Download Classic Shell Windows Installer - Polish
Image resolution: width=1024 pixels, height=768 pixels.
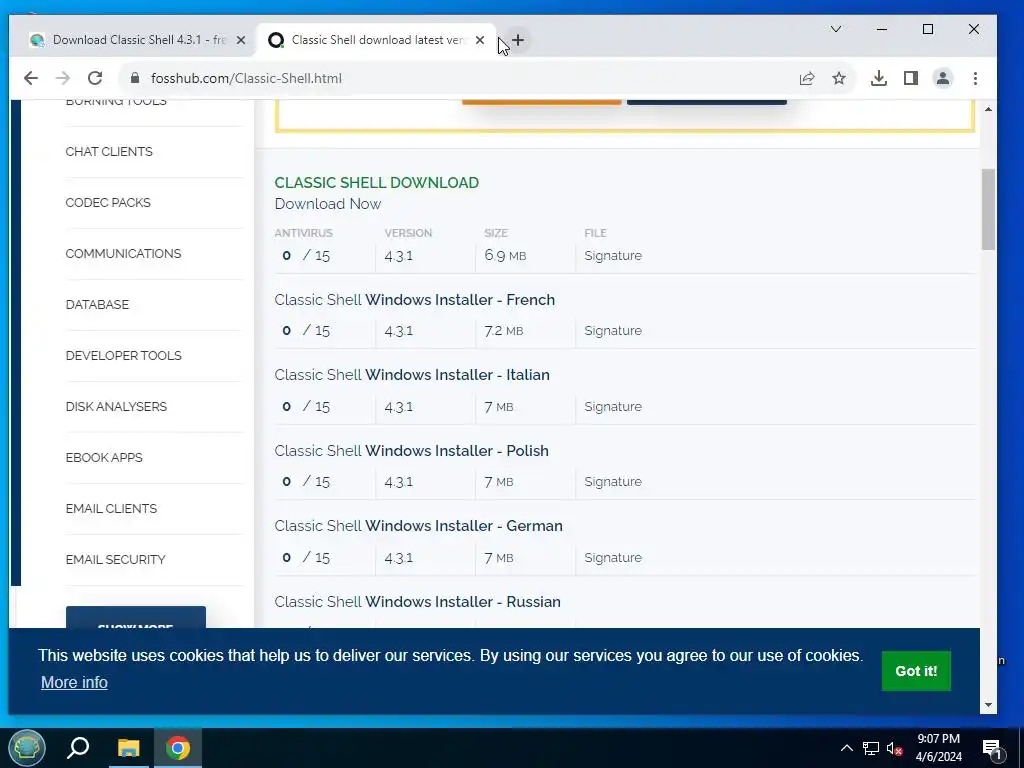tap(411, 451)
